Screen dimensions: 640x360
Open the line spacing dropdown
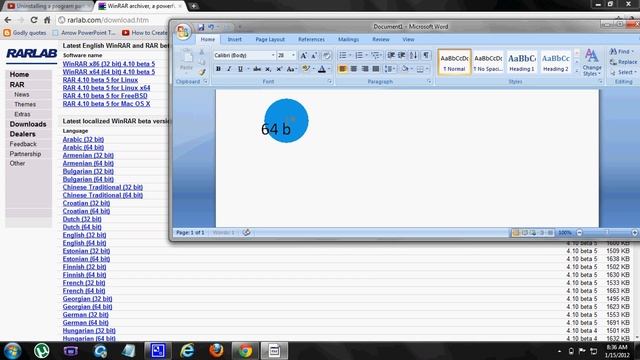coord(390,69)
